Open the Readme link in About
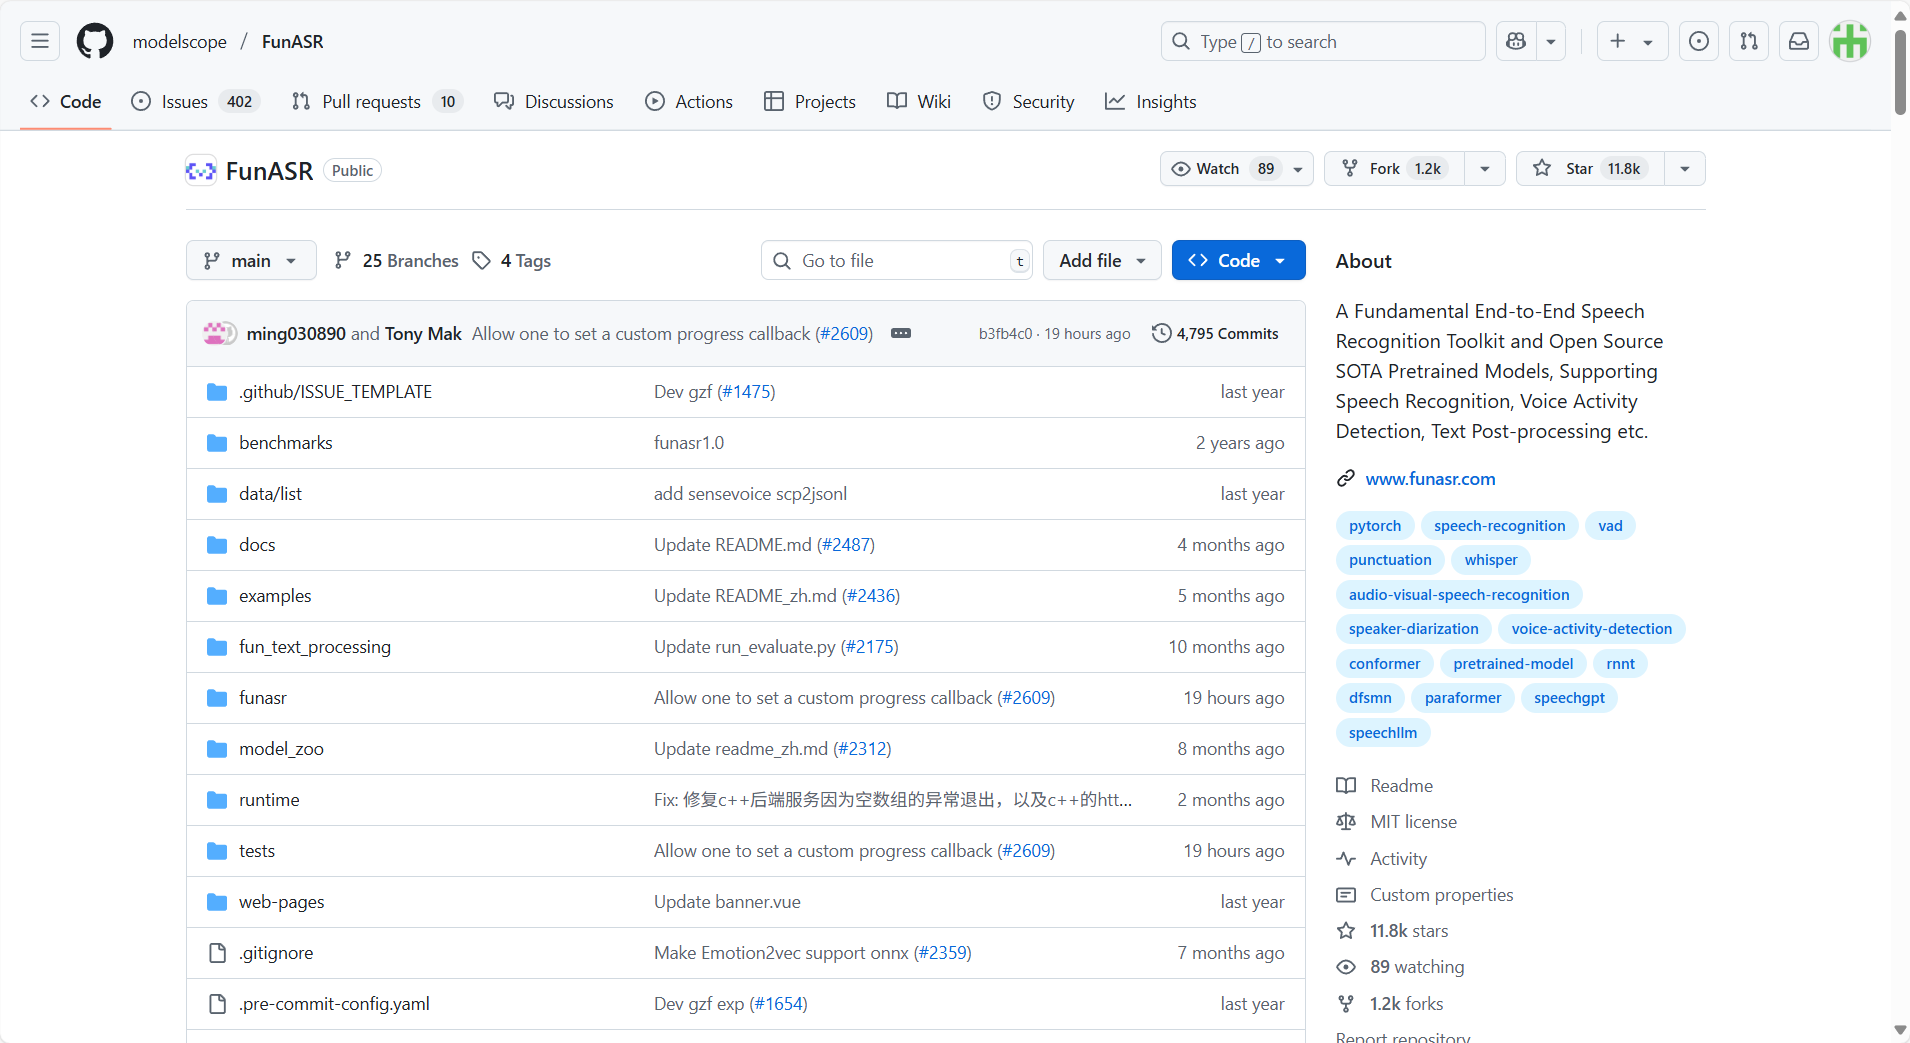This screenshot has height=1043, width=1910. click(1385, 785)
